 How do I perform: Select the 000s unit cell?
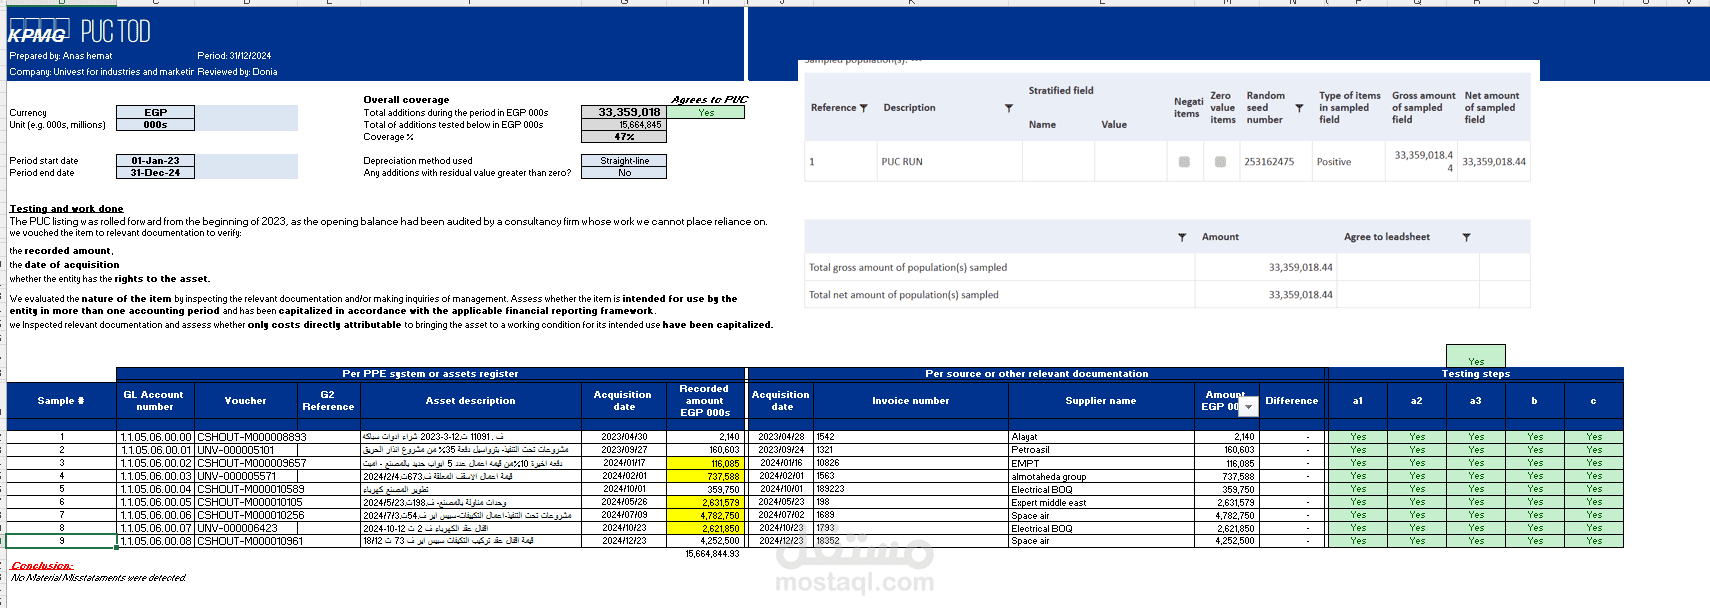point(155,125)
